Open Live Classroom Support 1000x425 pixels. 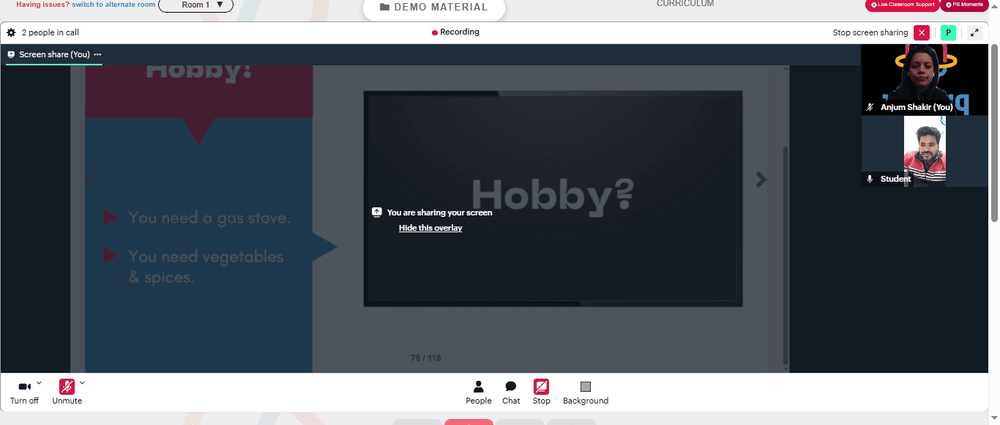pyautogui.click(x=902, y=4)
